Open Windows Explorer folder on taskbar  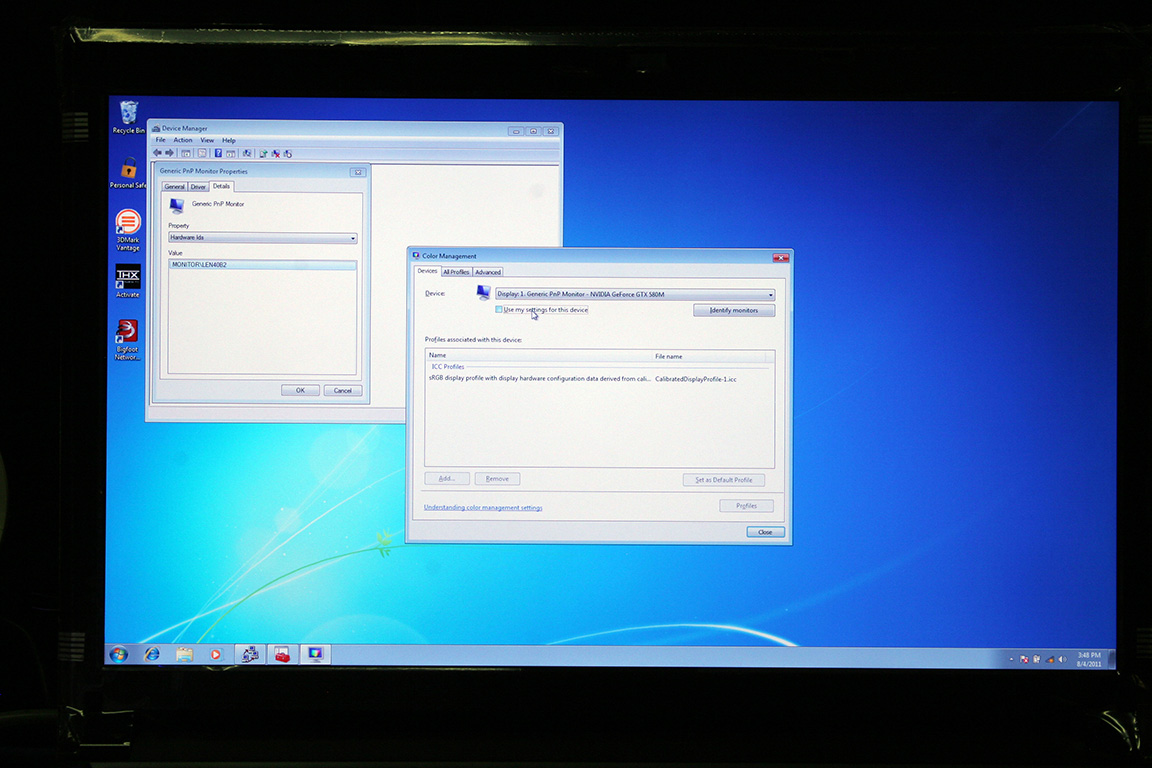184,653
